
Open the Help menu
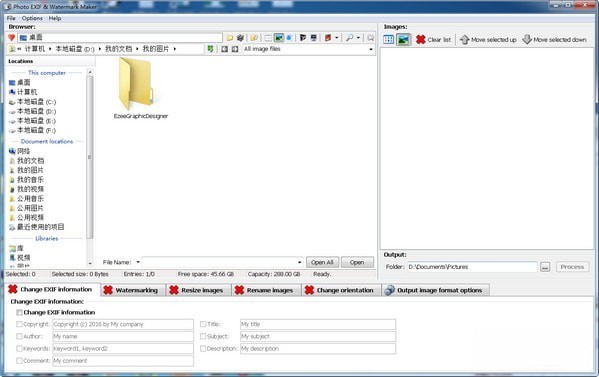55,18
